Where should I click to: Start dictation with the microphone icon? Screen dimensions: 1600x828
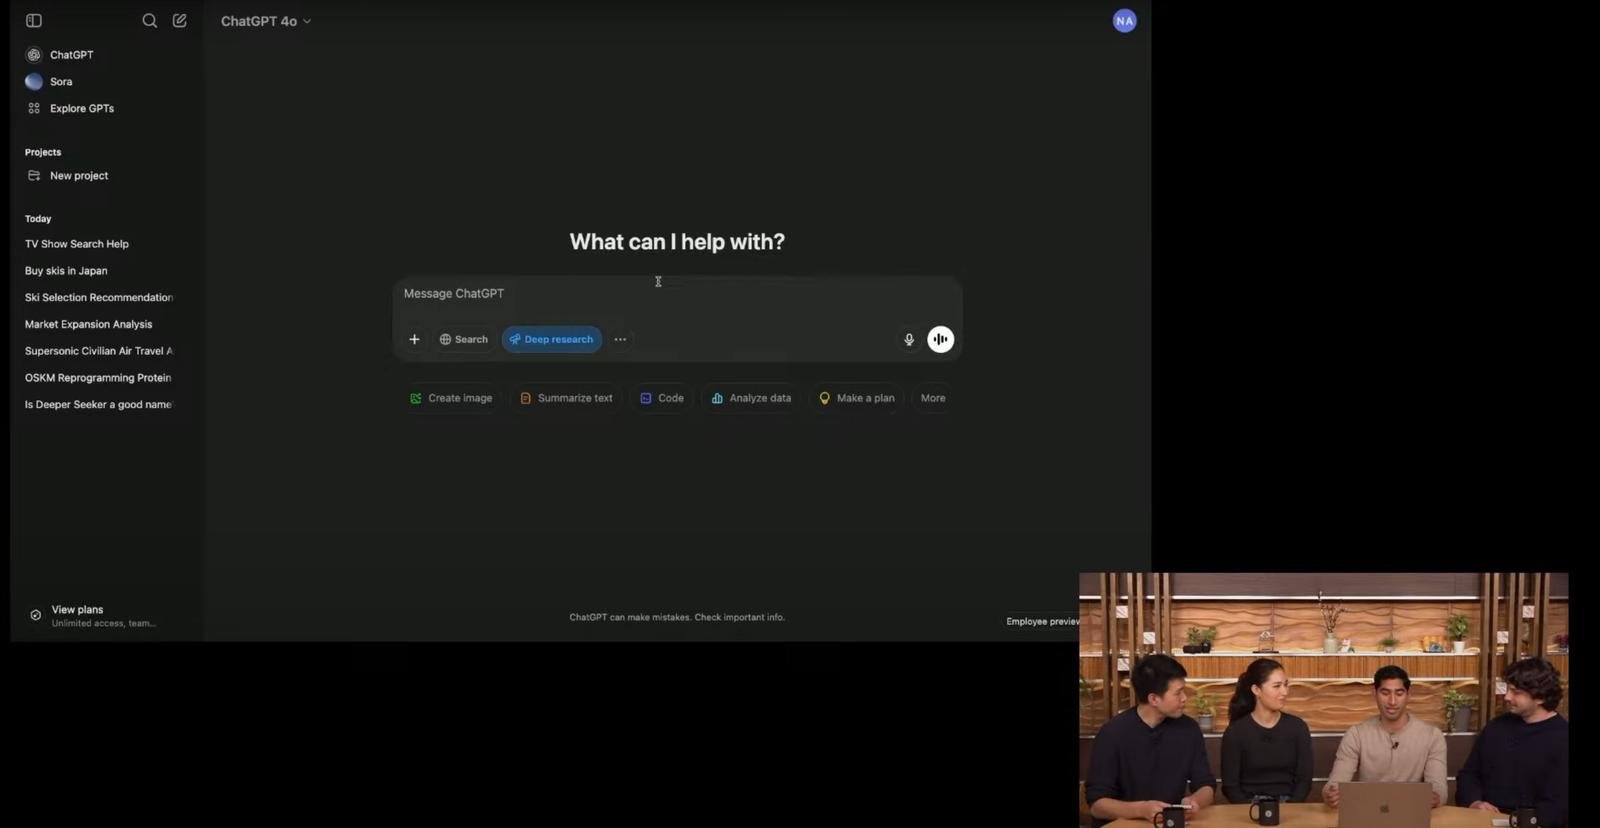pos(909,340)
